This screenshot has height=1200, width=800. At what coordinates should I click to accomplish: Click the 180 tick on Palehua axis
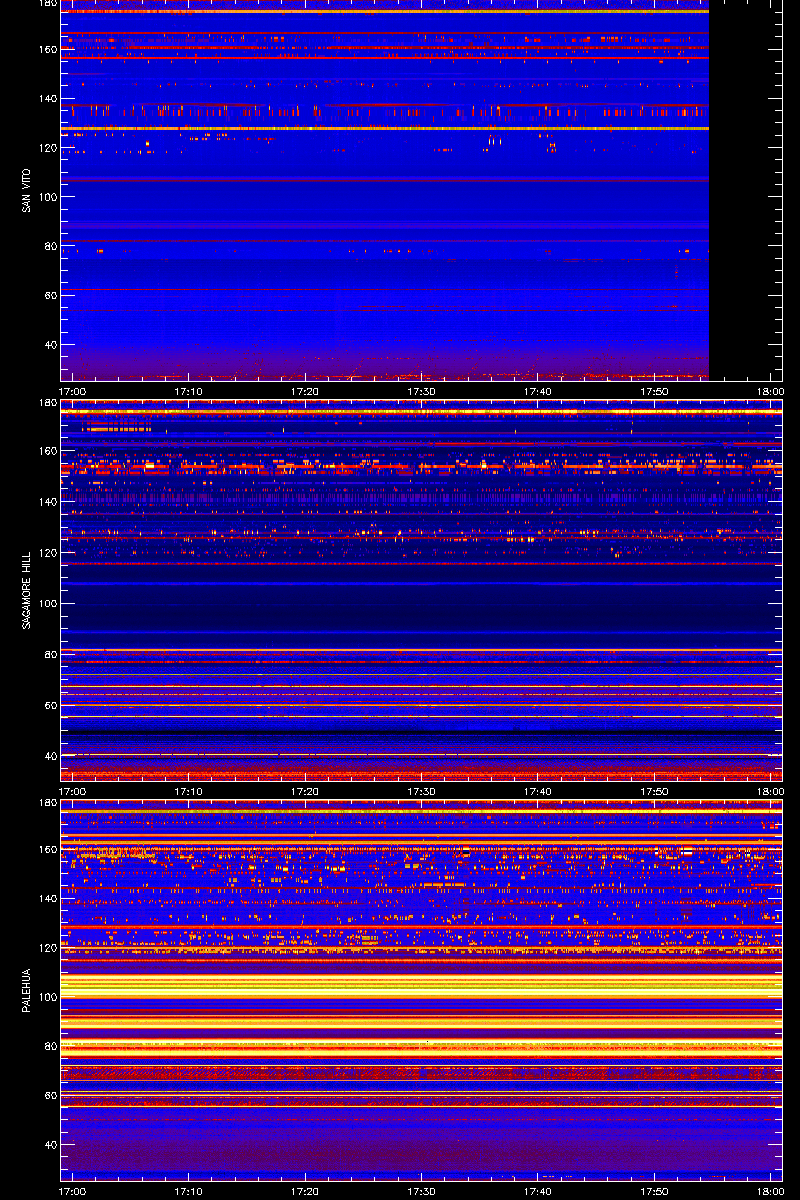47,804
